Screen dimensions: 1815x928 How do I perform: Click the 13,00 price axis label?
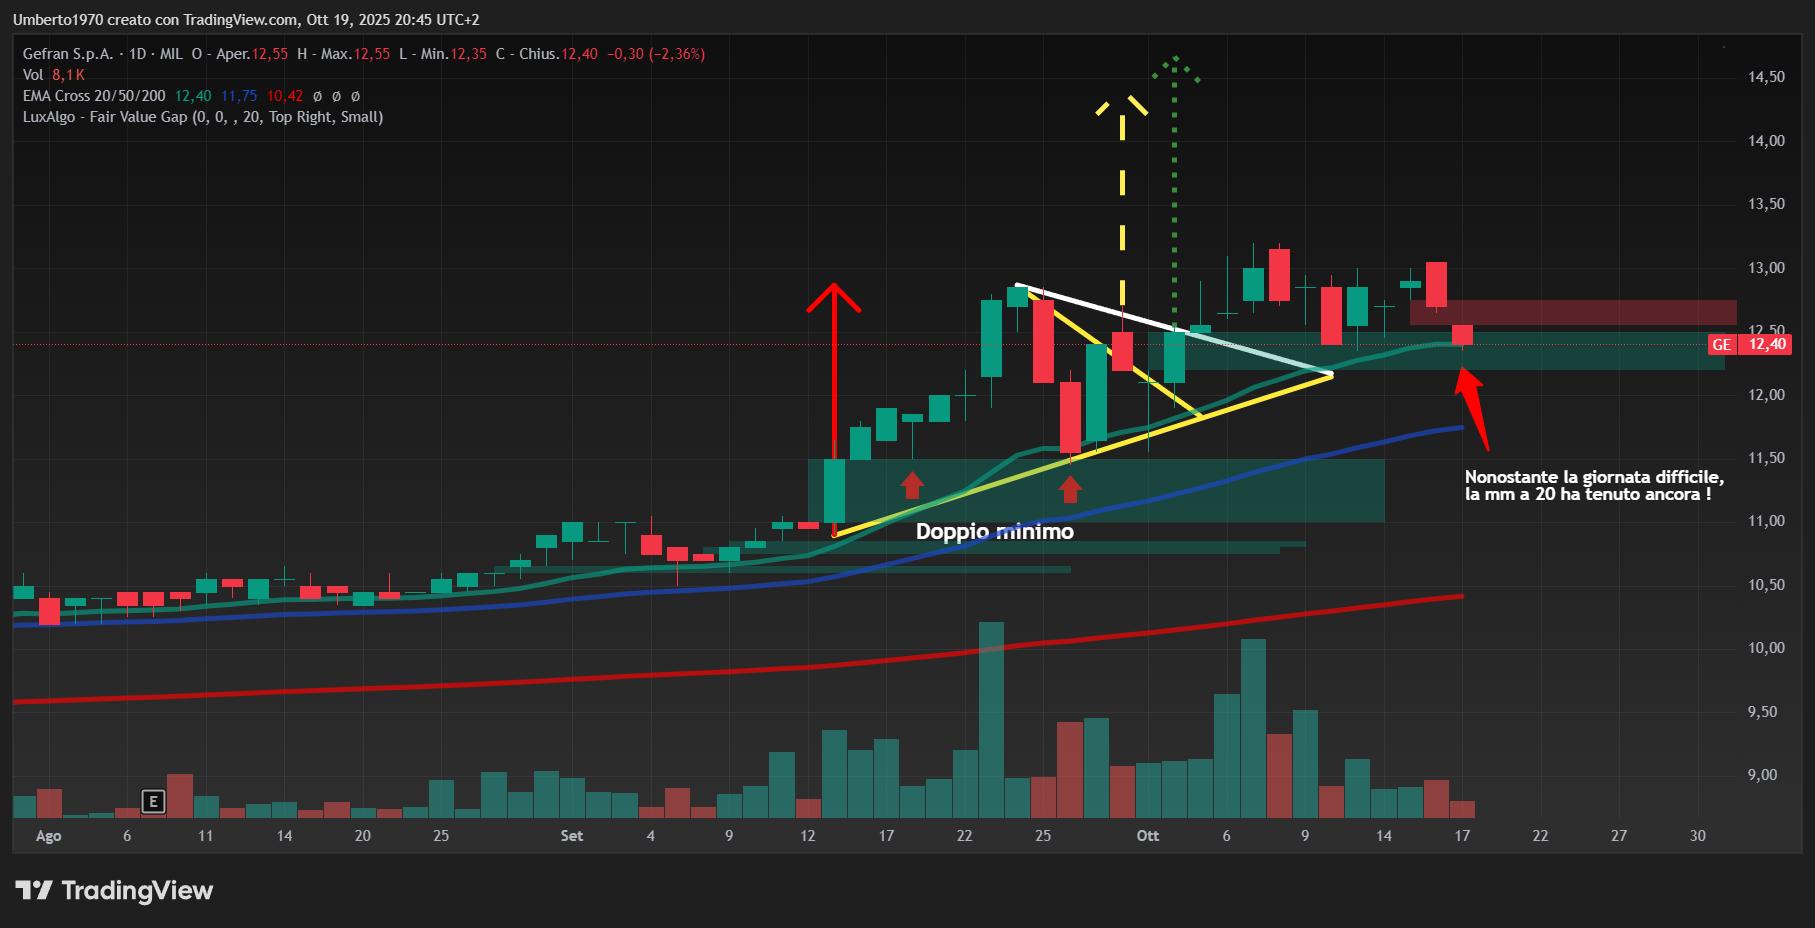pos(1766,268)
